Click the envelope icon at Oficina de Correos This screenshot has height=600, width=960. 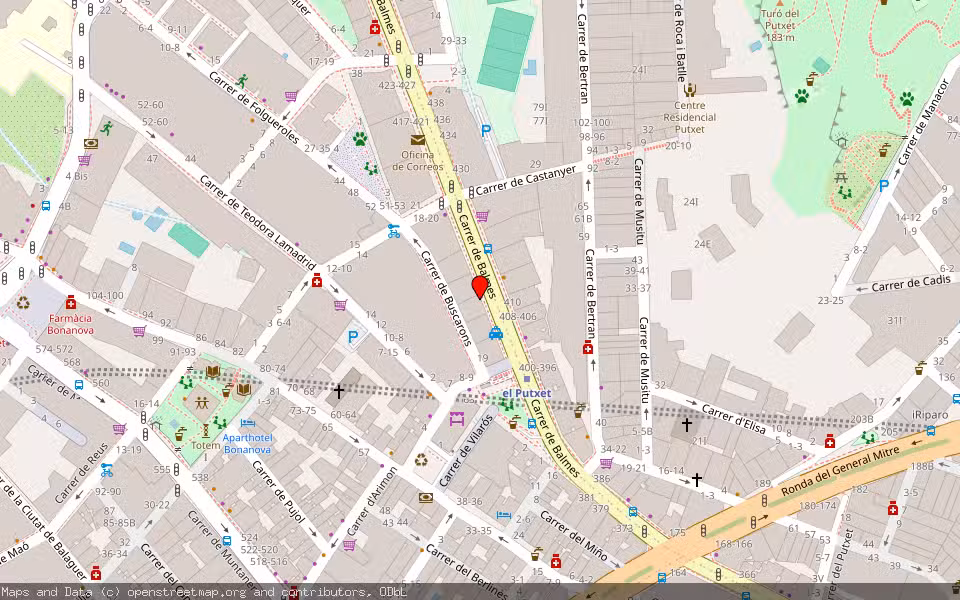pyautogui.click(x=417, y=140)
